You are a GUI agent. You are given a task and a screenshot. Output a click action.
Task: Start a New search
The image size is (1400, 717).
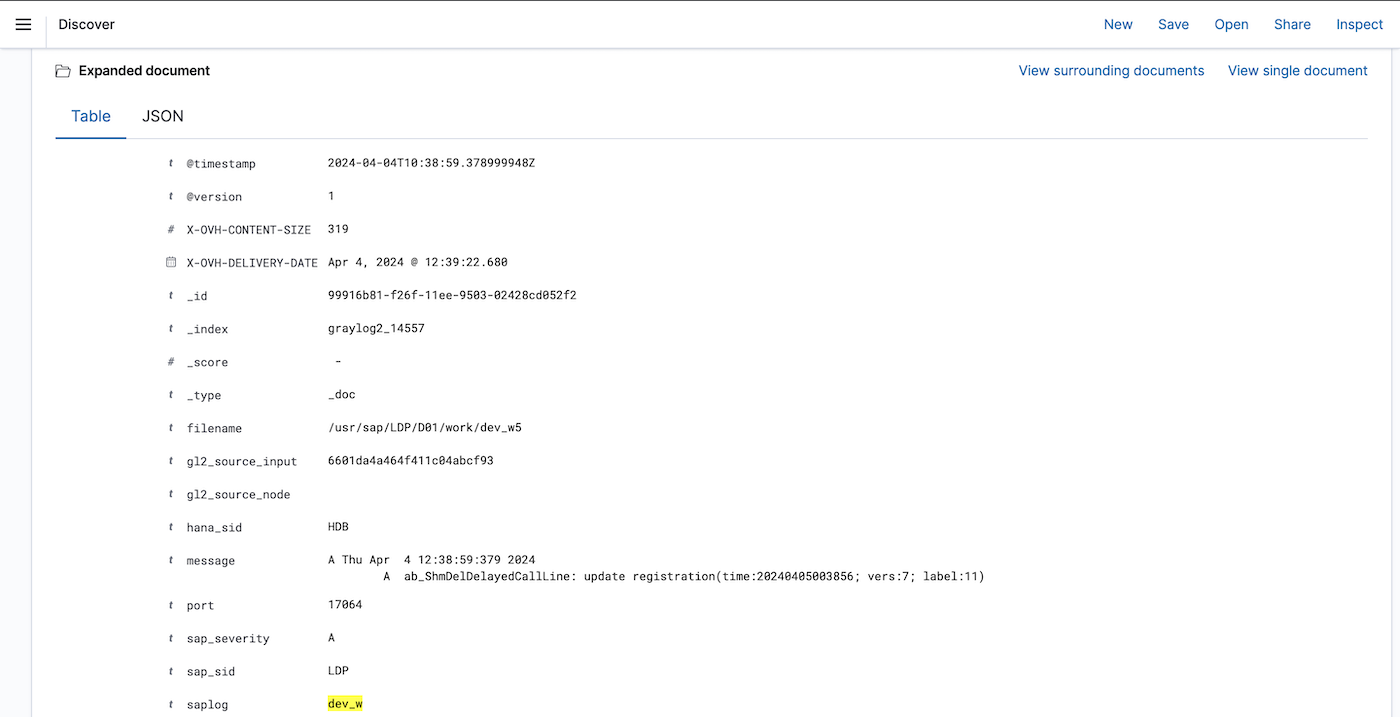click(1118, 24)
